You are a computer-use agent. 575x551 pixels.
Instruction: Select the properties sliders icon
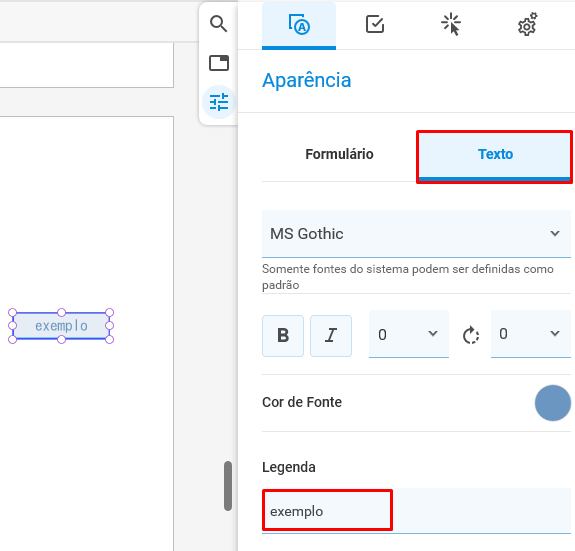click(219, 102)
